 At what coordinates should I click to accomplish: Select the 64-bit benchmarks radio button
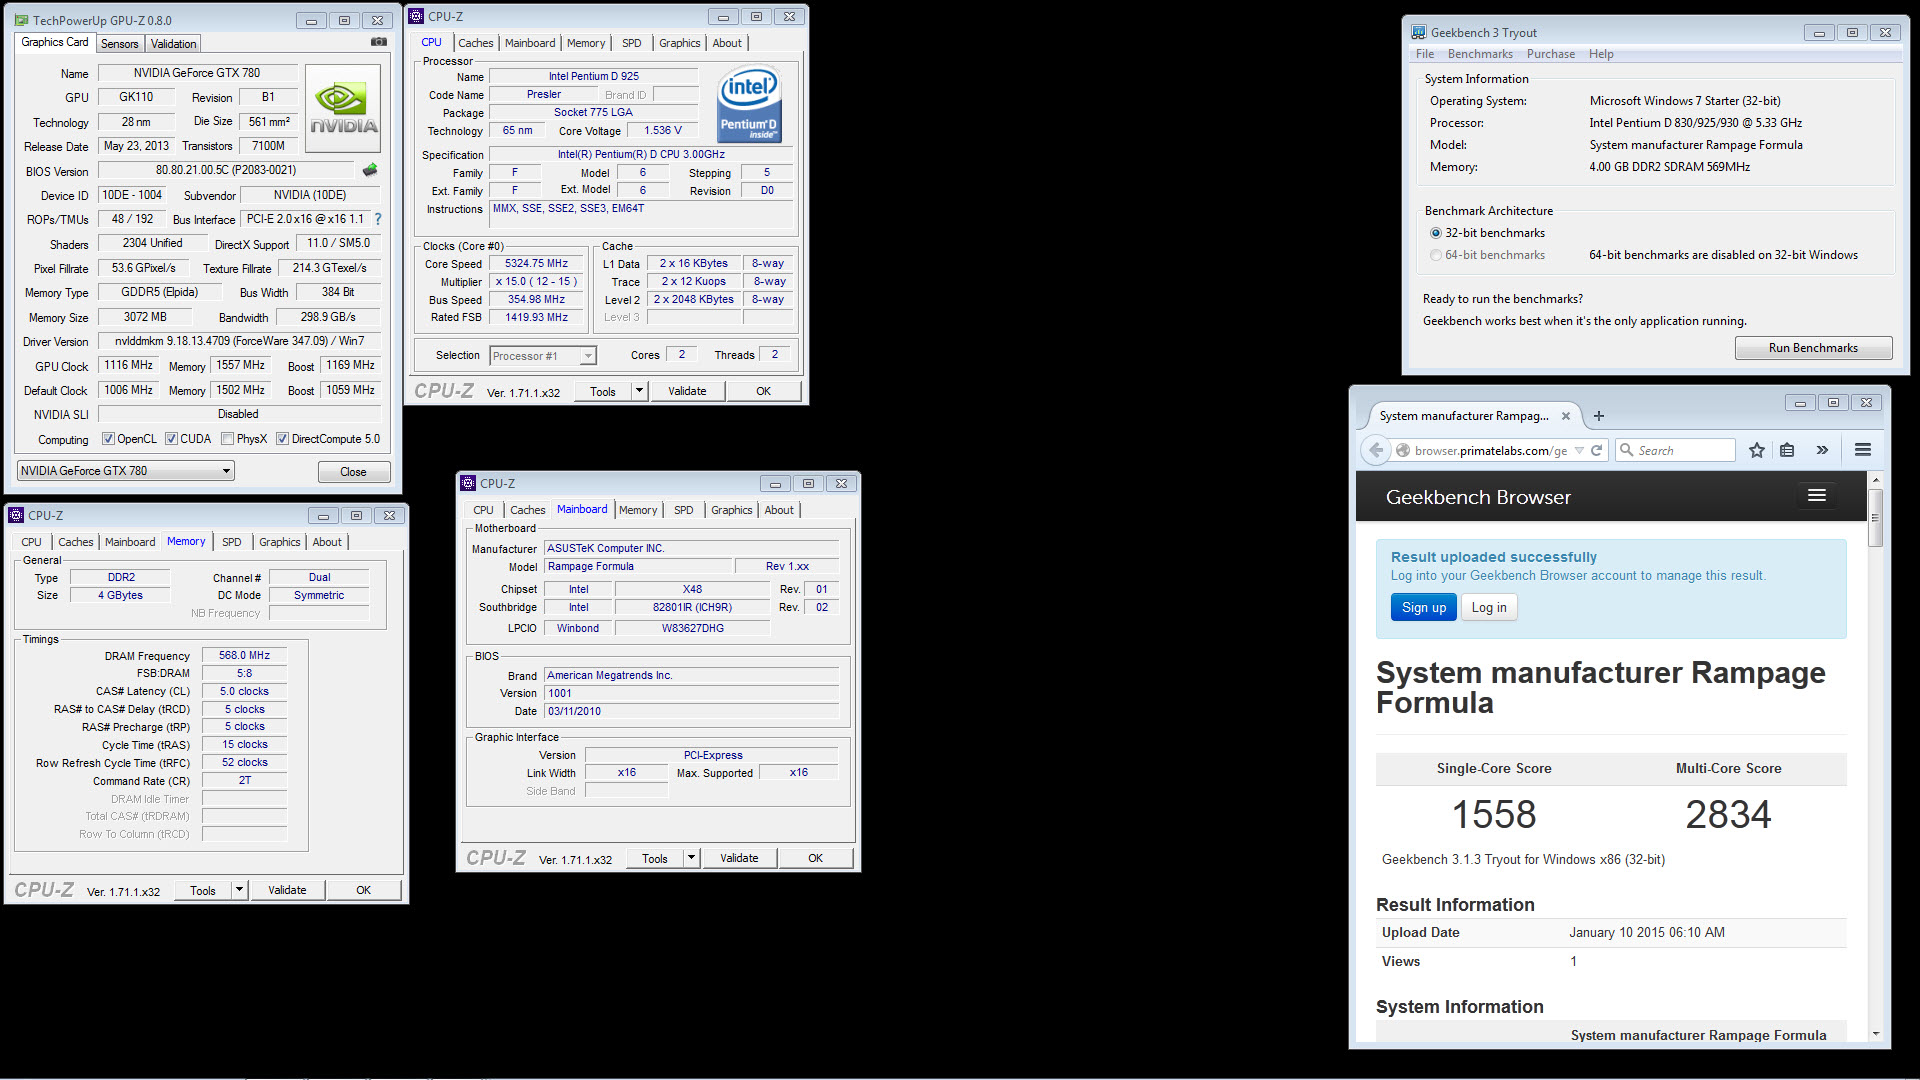[x=1436, y=255]
